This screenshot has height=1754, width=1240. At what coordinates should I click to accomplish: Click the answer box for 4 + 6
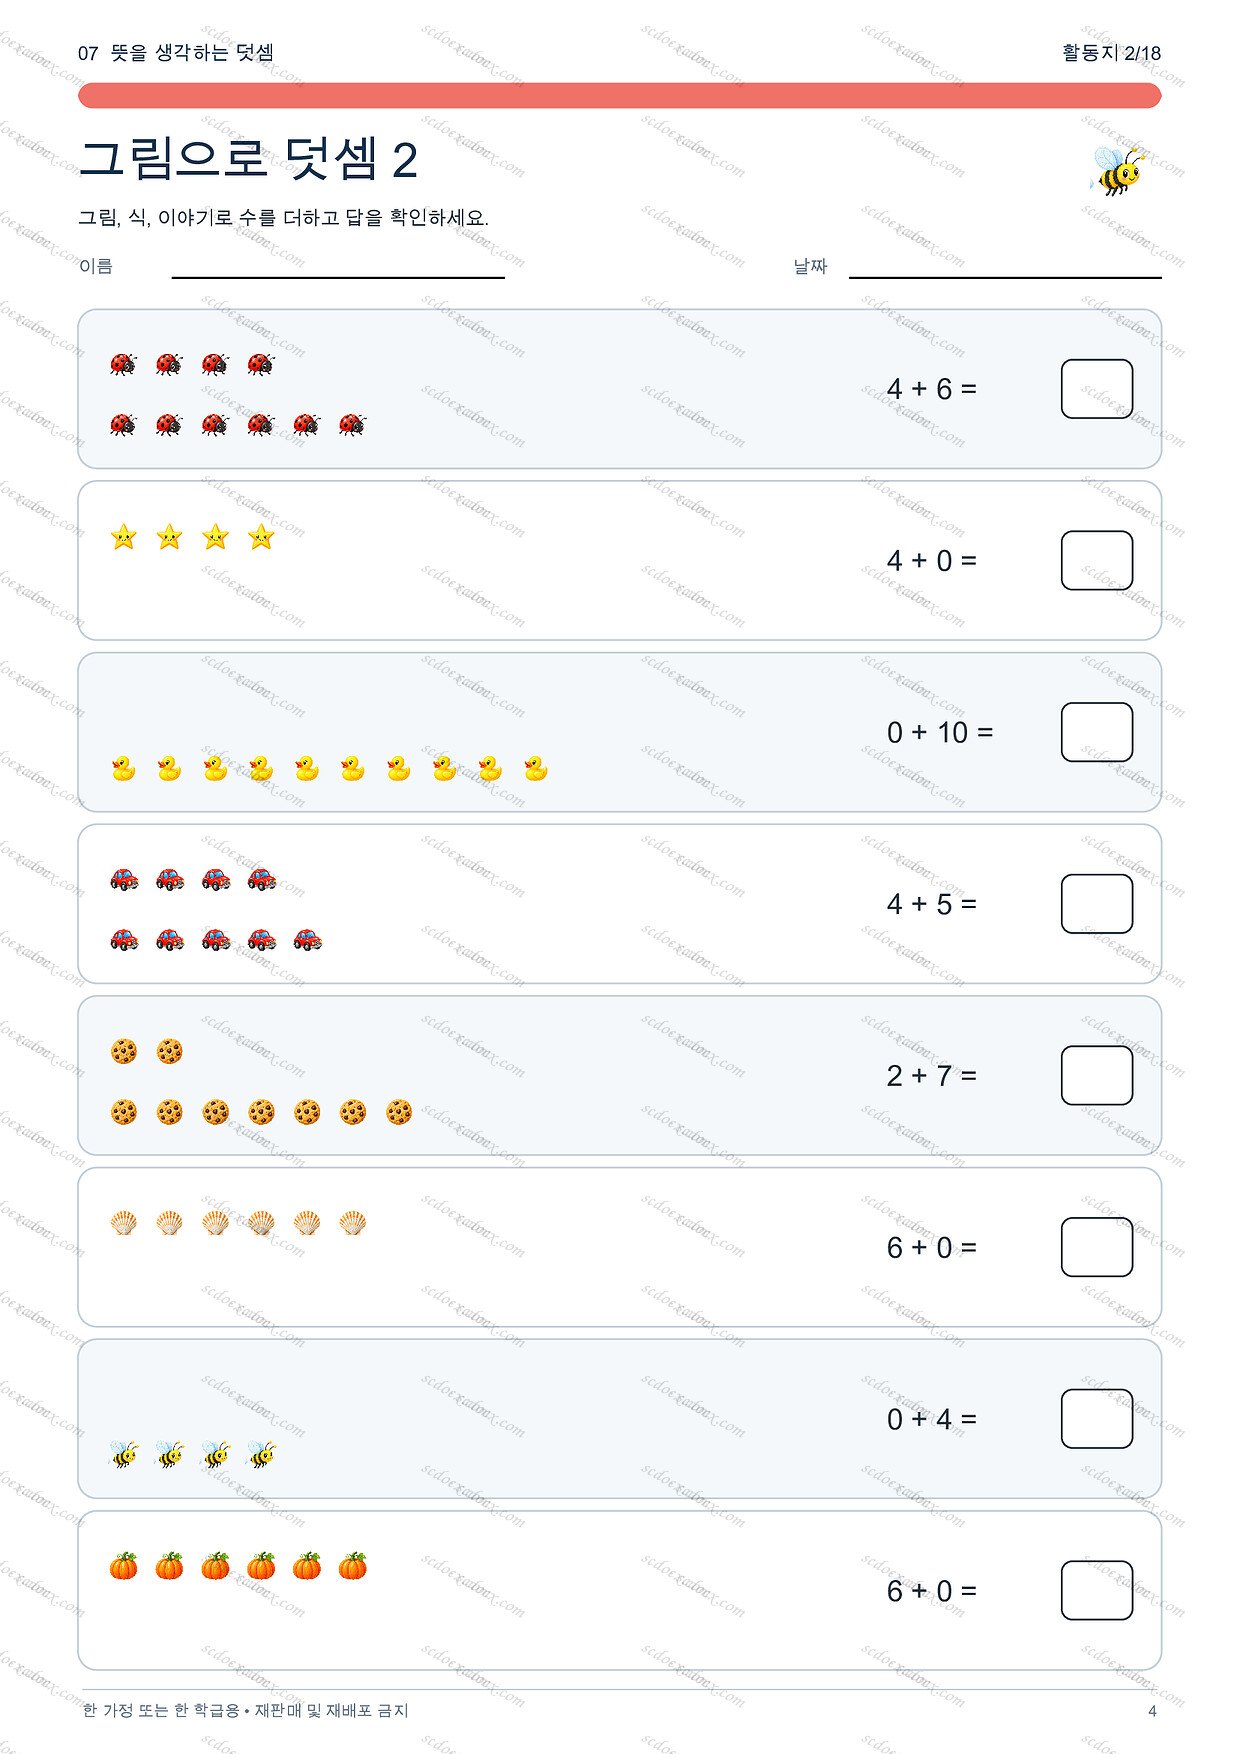click(1097, 389)
